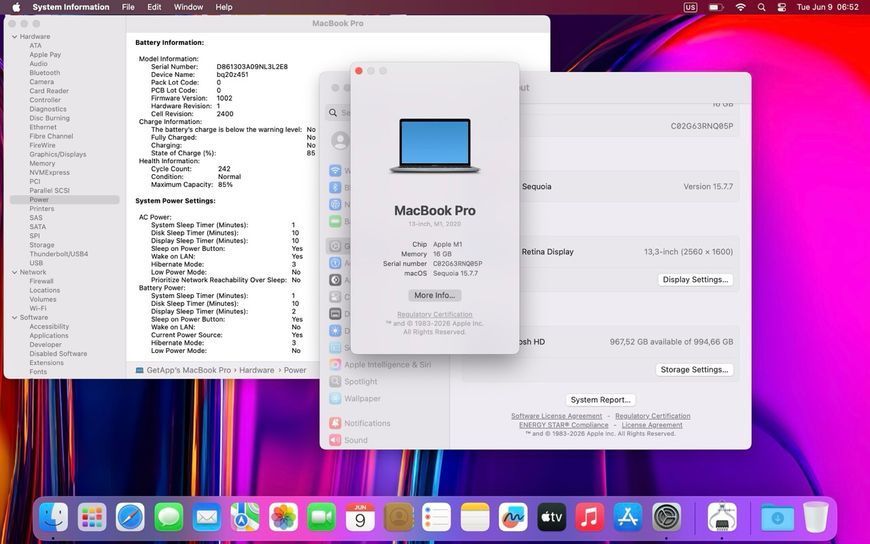This screenshot has height=544, width=870.
Task: Open App Store from the Dock
Action: click(628, 517)
